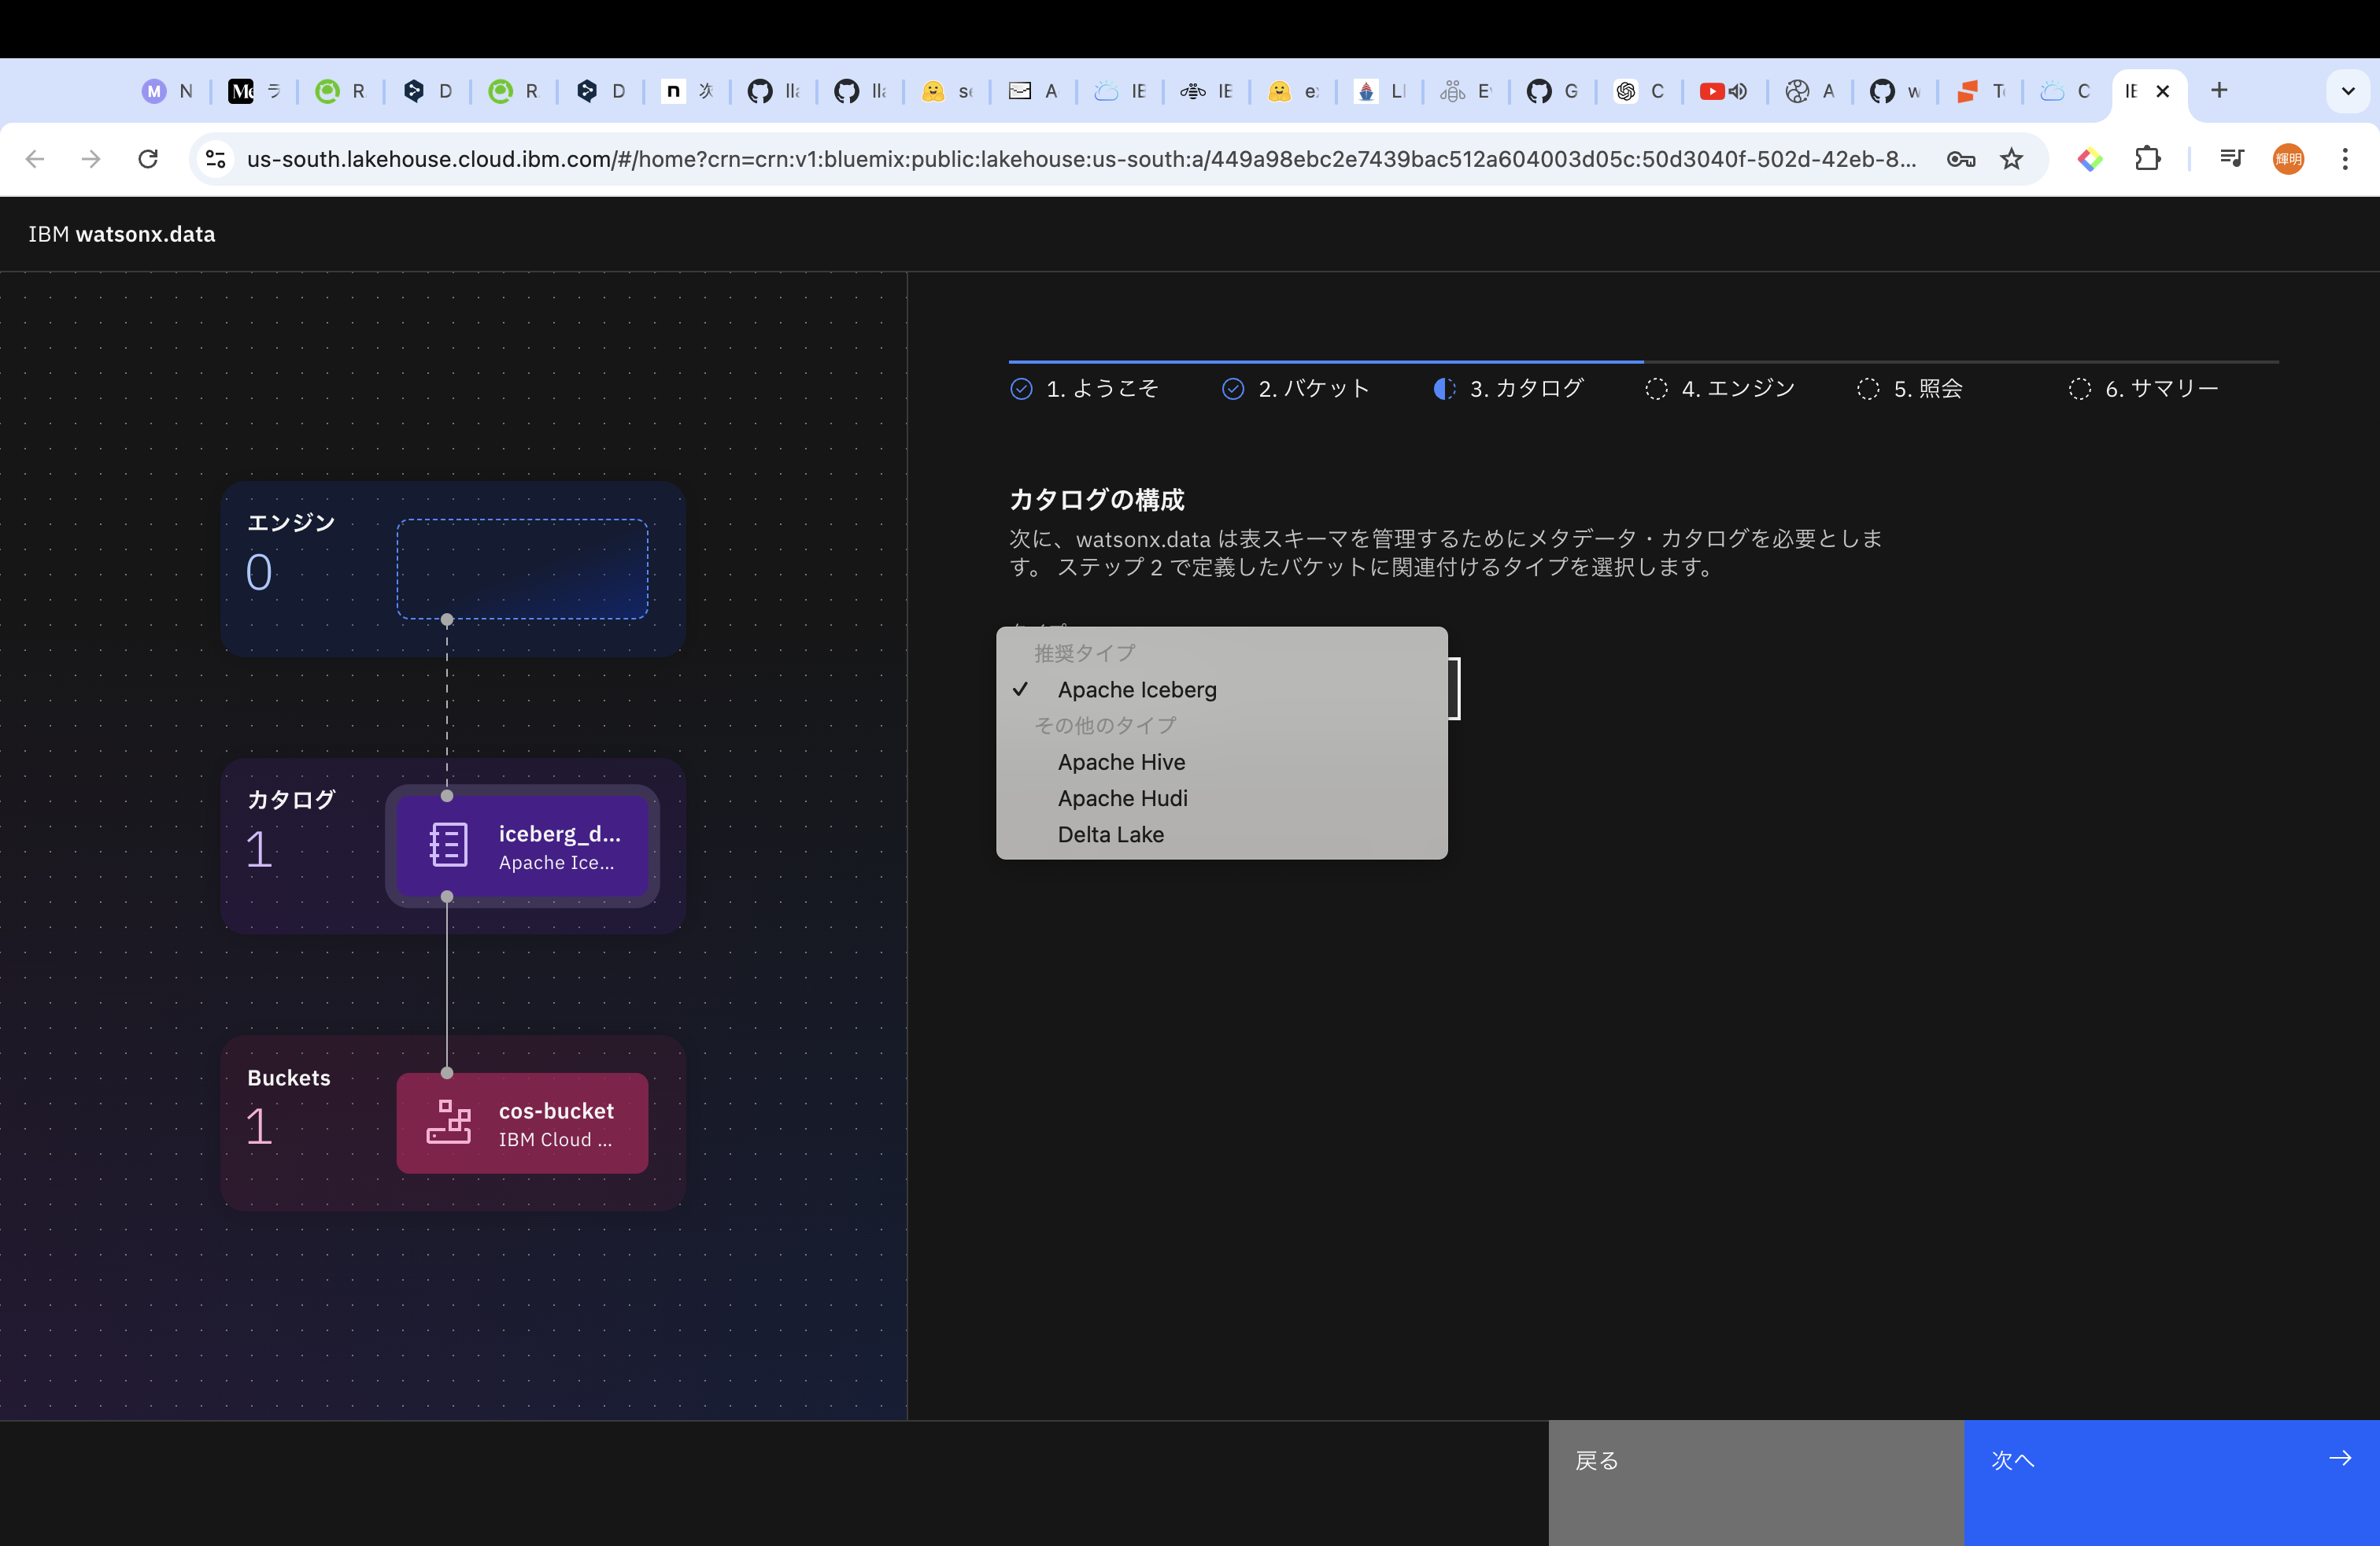Click the 戻る (Back) button
This screenshot has width=2380, height=1546.
1756,1482
